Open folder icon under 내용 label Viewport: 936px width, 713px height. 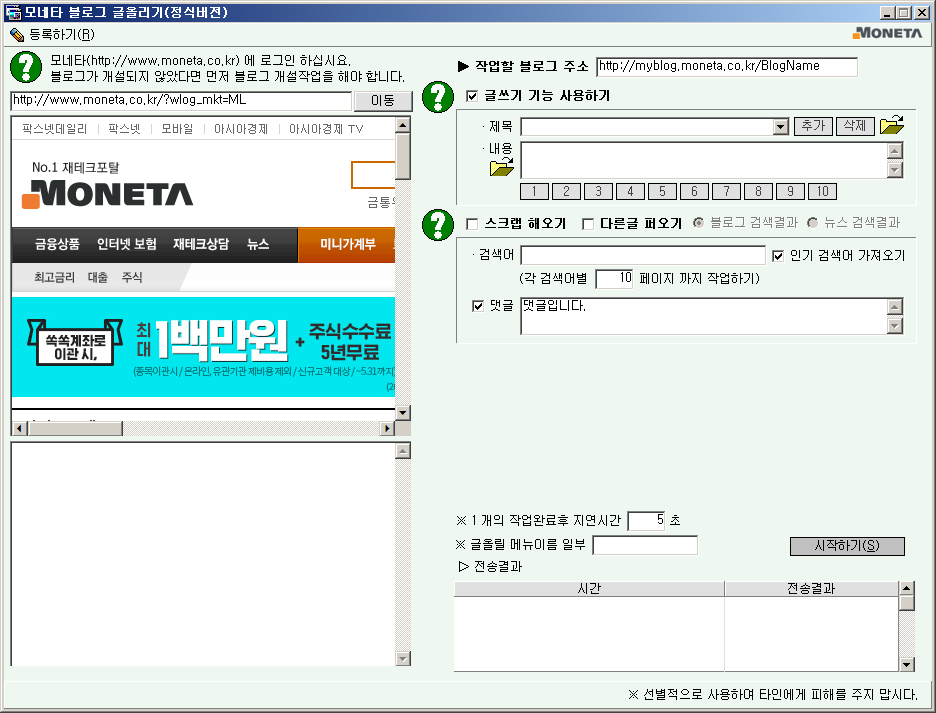click(x=501, y=167)
